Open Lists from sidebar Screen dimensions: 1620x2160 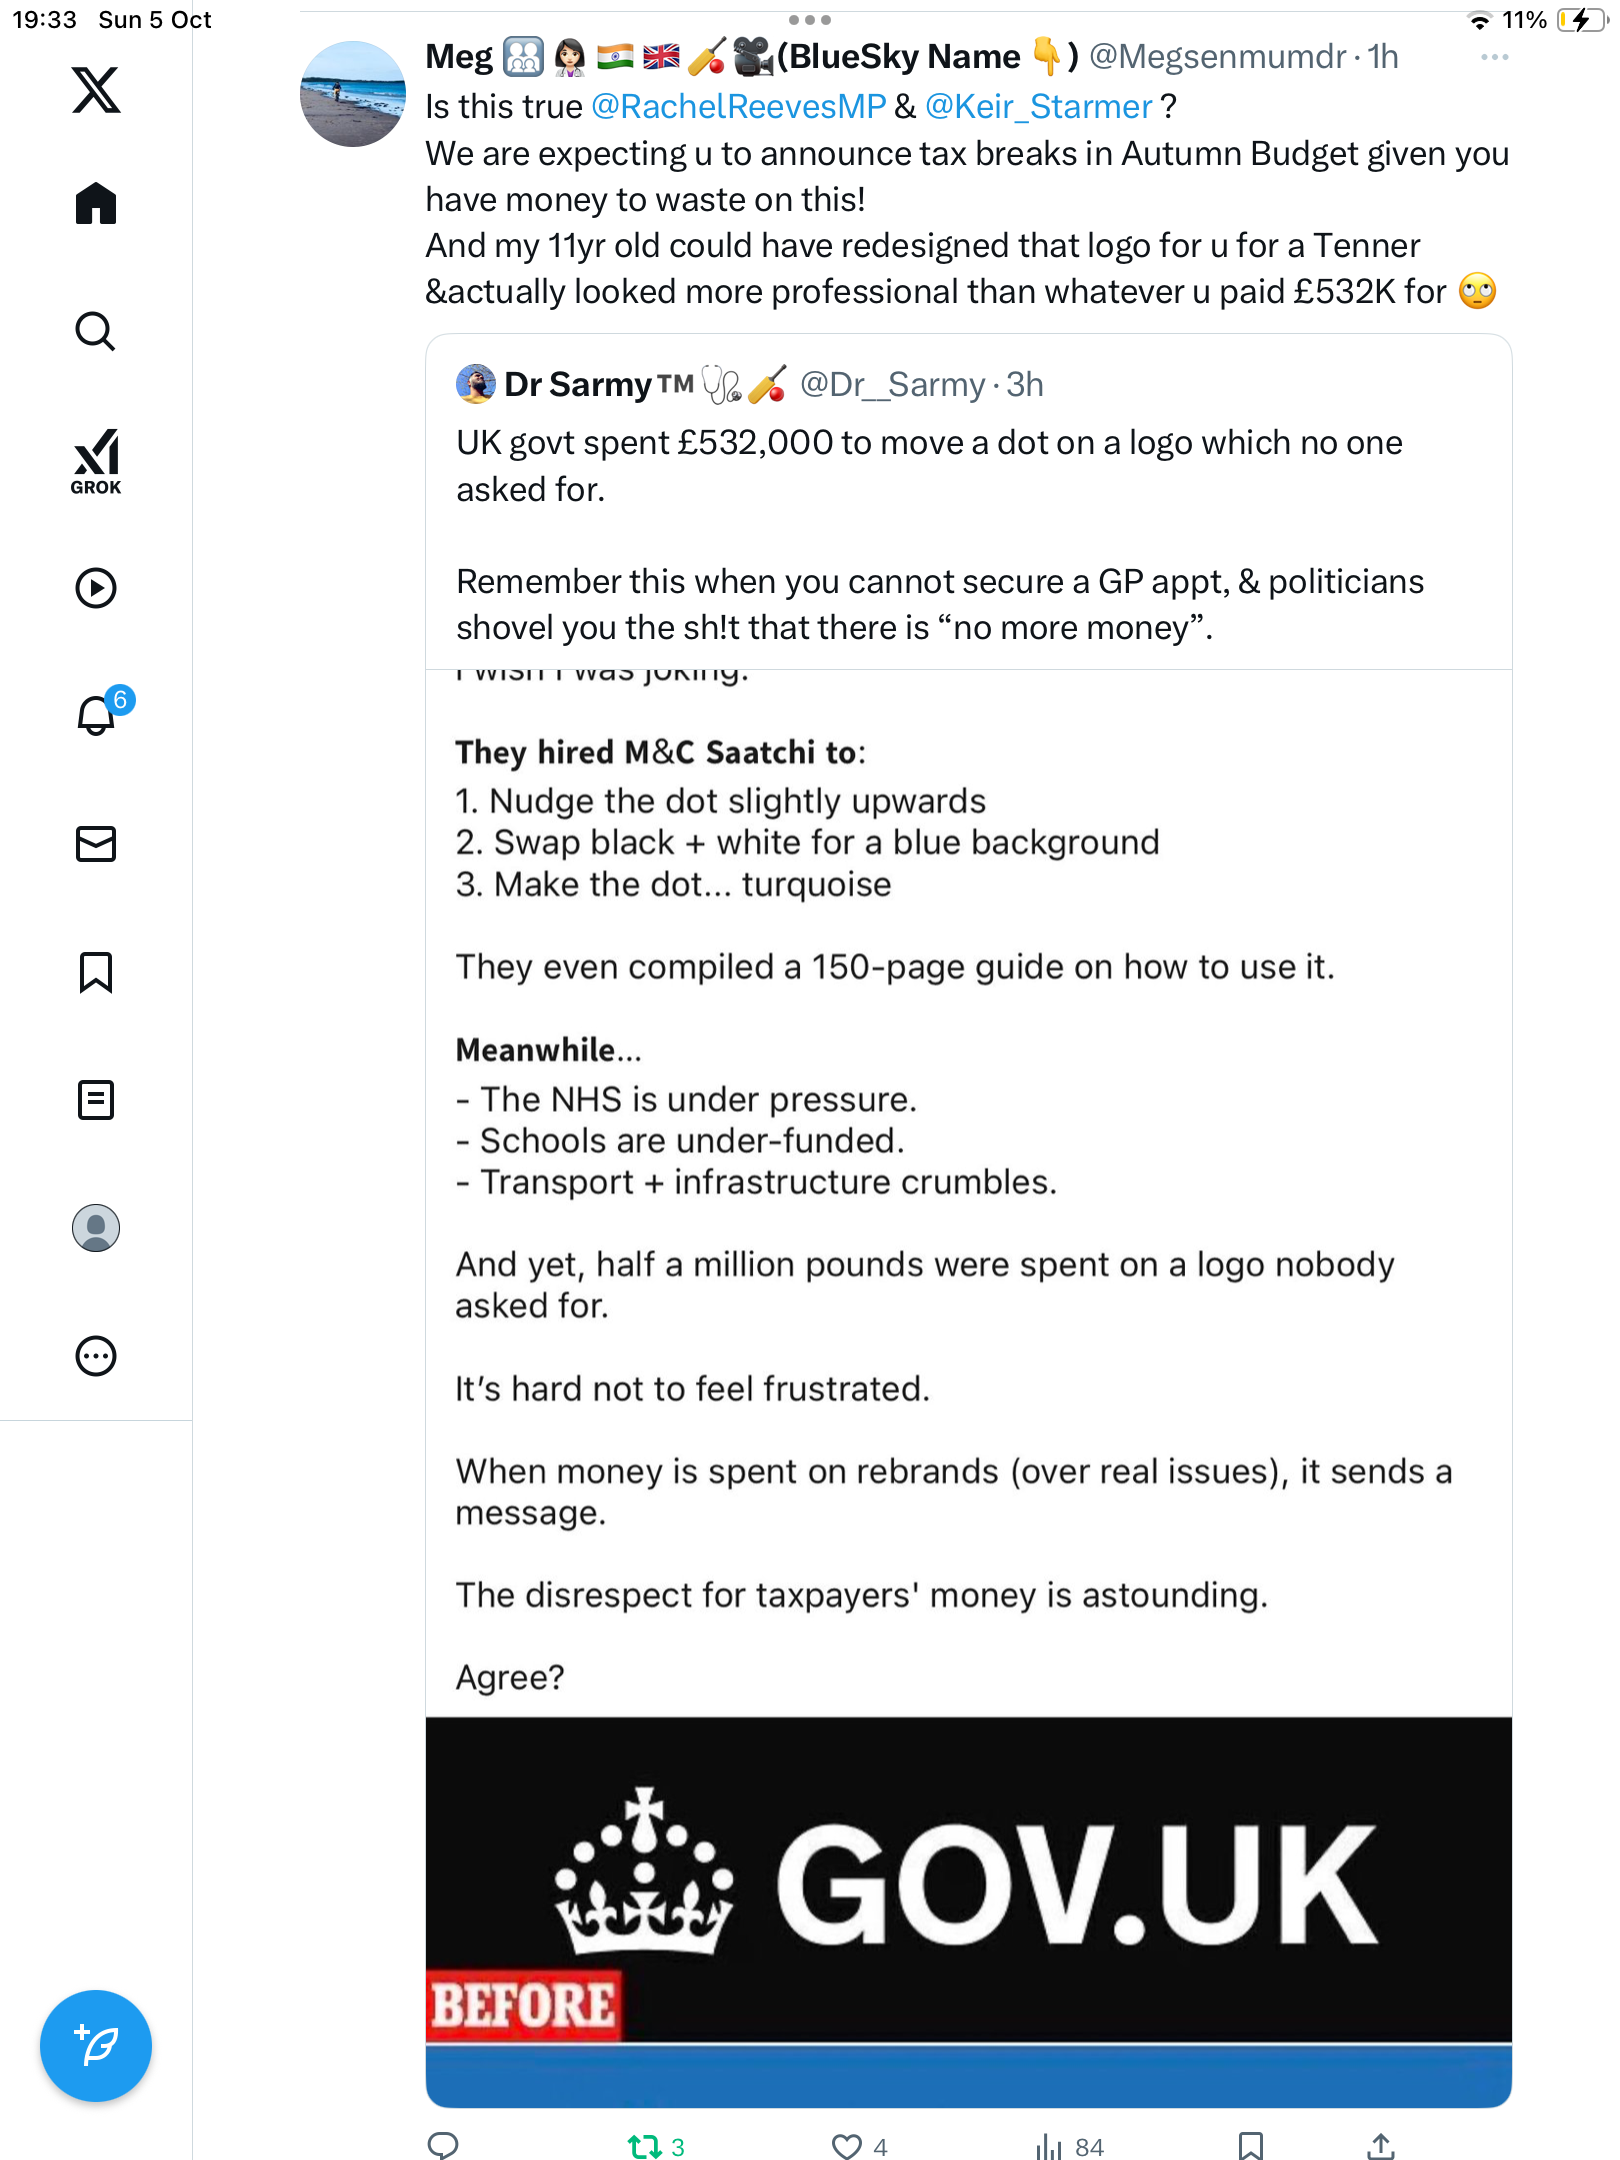point(96,1100)
